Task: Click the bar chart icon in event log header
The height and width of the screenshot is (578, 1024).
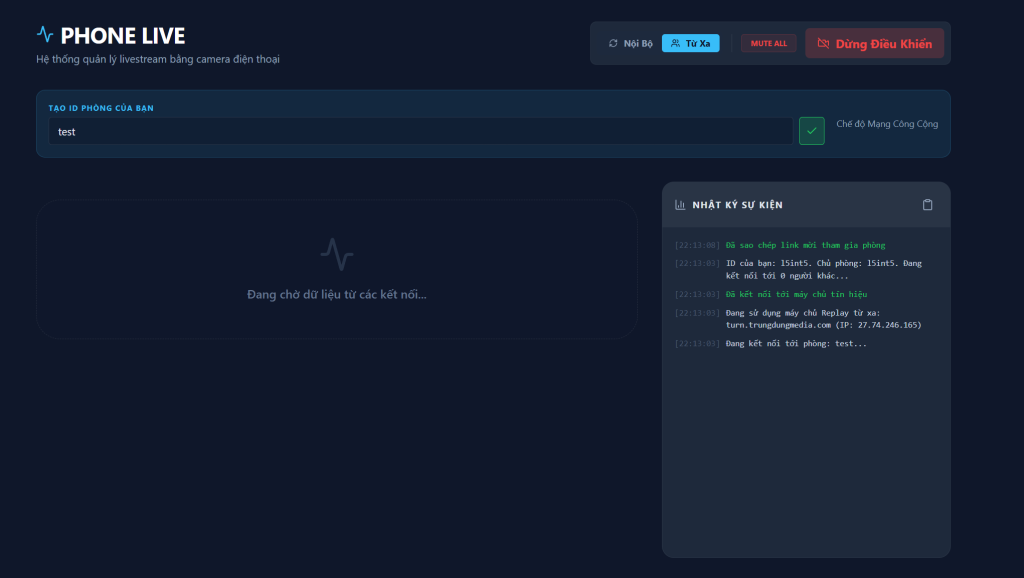Action: (681, 205)
